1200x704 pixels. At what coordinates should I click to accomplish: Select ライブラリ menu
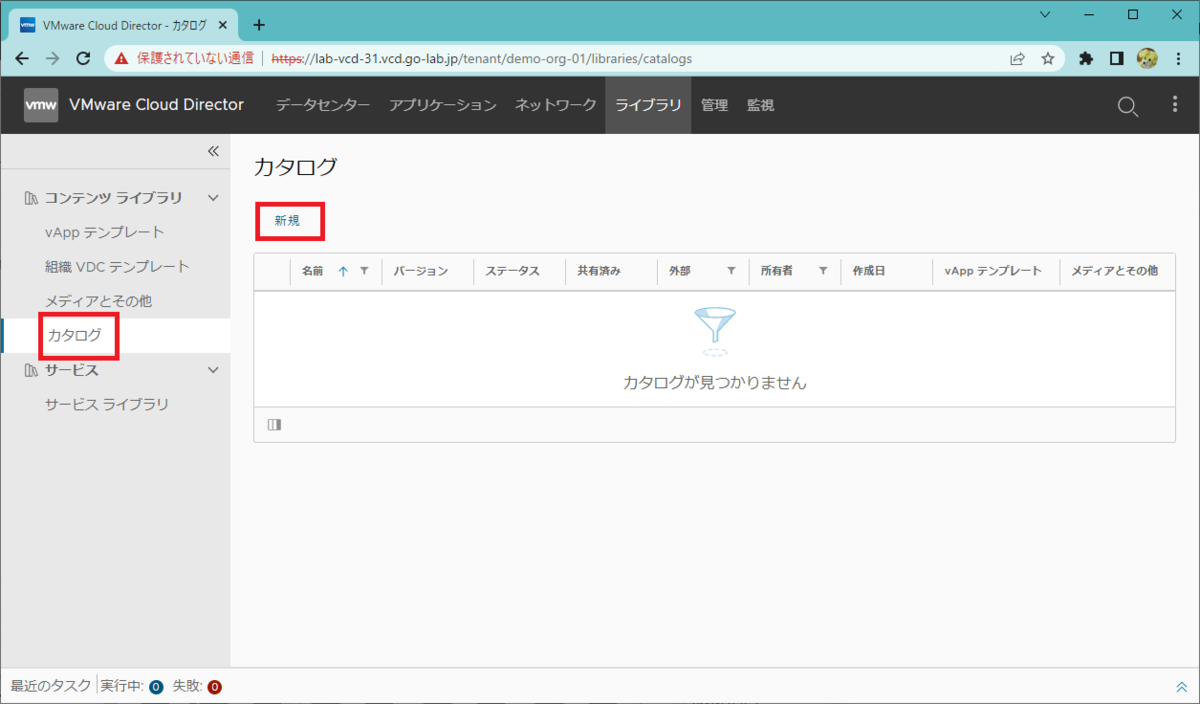(648, 105)
